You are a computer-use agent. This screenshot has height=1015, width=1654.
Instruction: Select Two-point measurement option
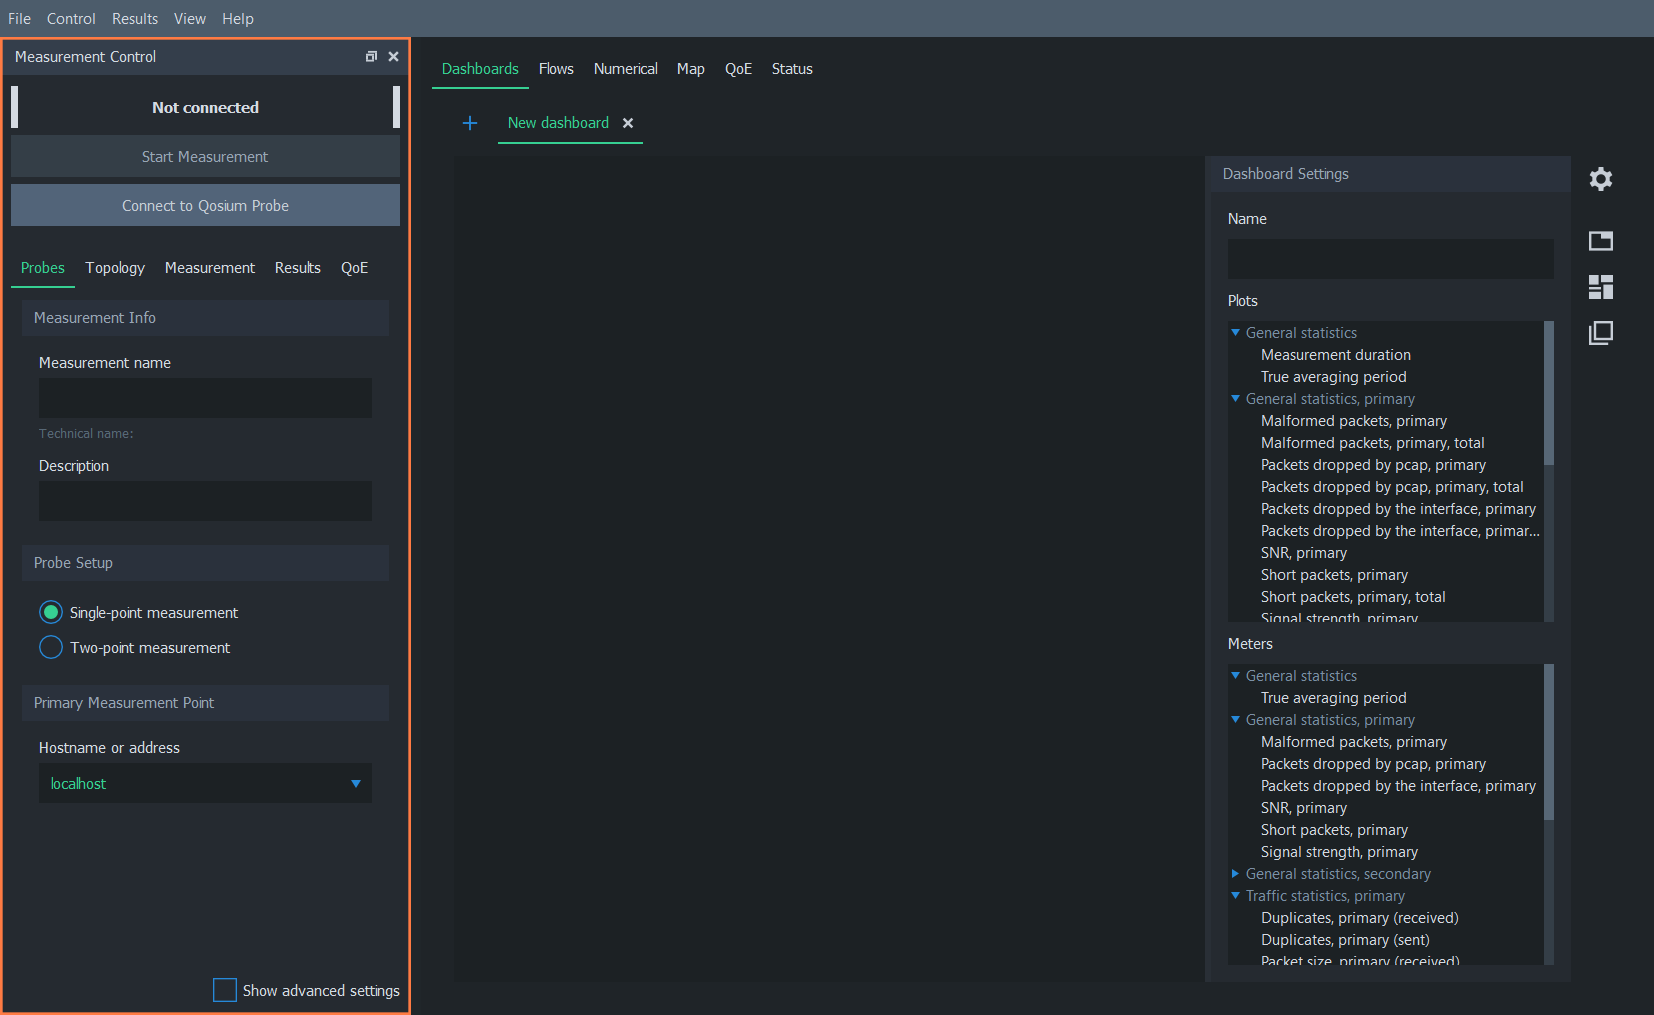coord(51,647)
